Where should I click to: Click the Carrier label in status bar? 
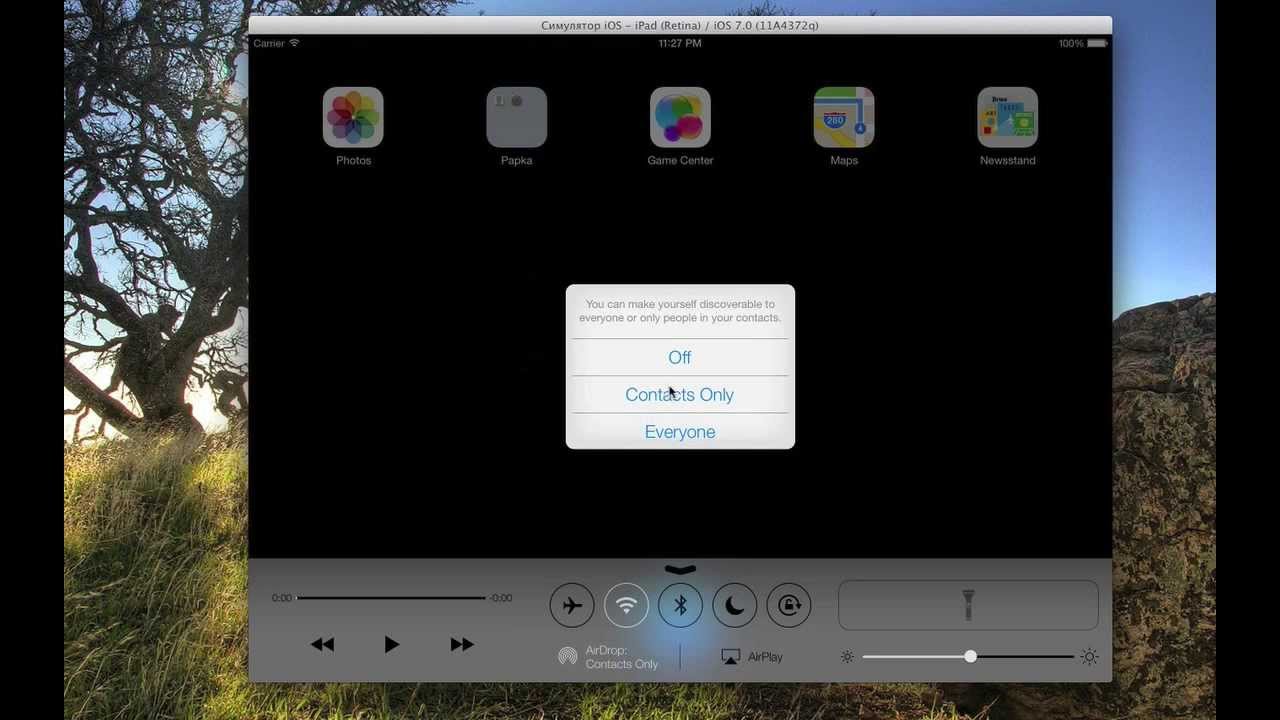click(x=269, y=44)
